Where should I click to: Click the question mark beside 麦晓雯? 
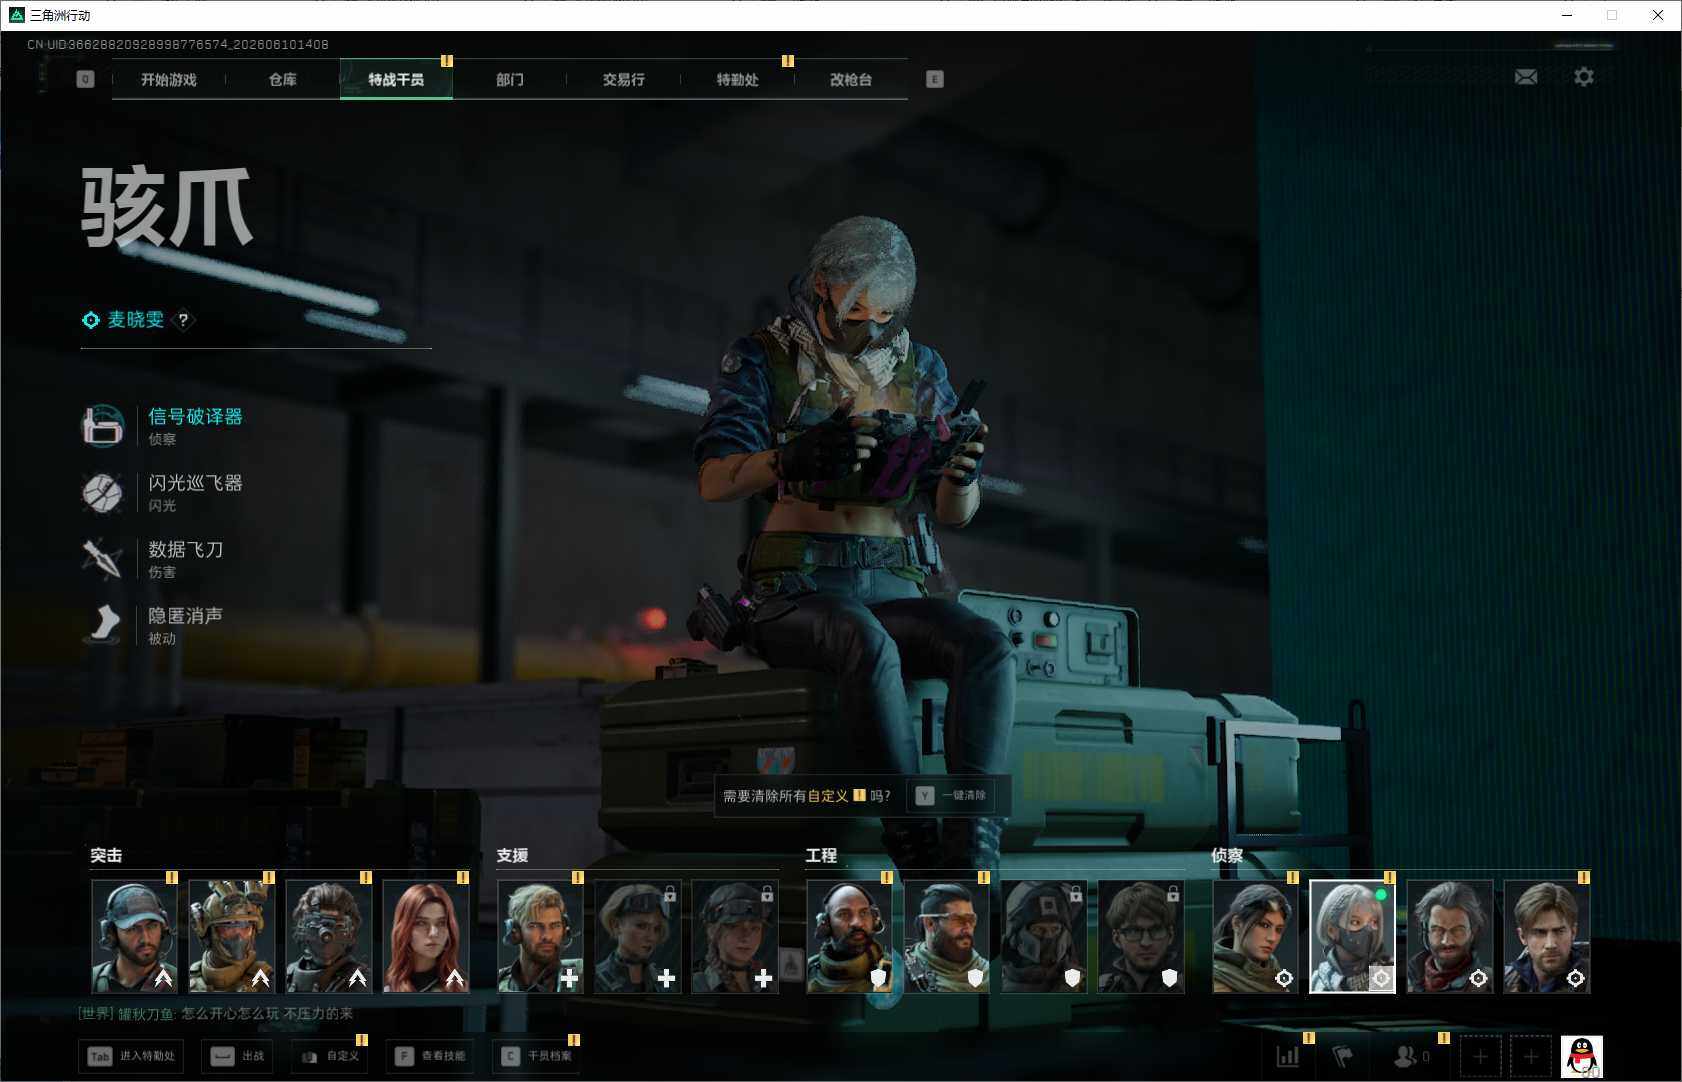183,320
